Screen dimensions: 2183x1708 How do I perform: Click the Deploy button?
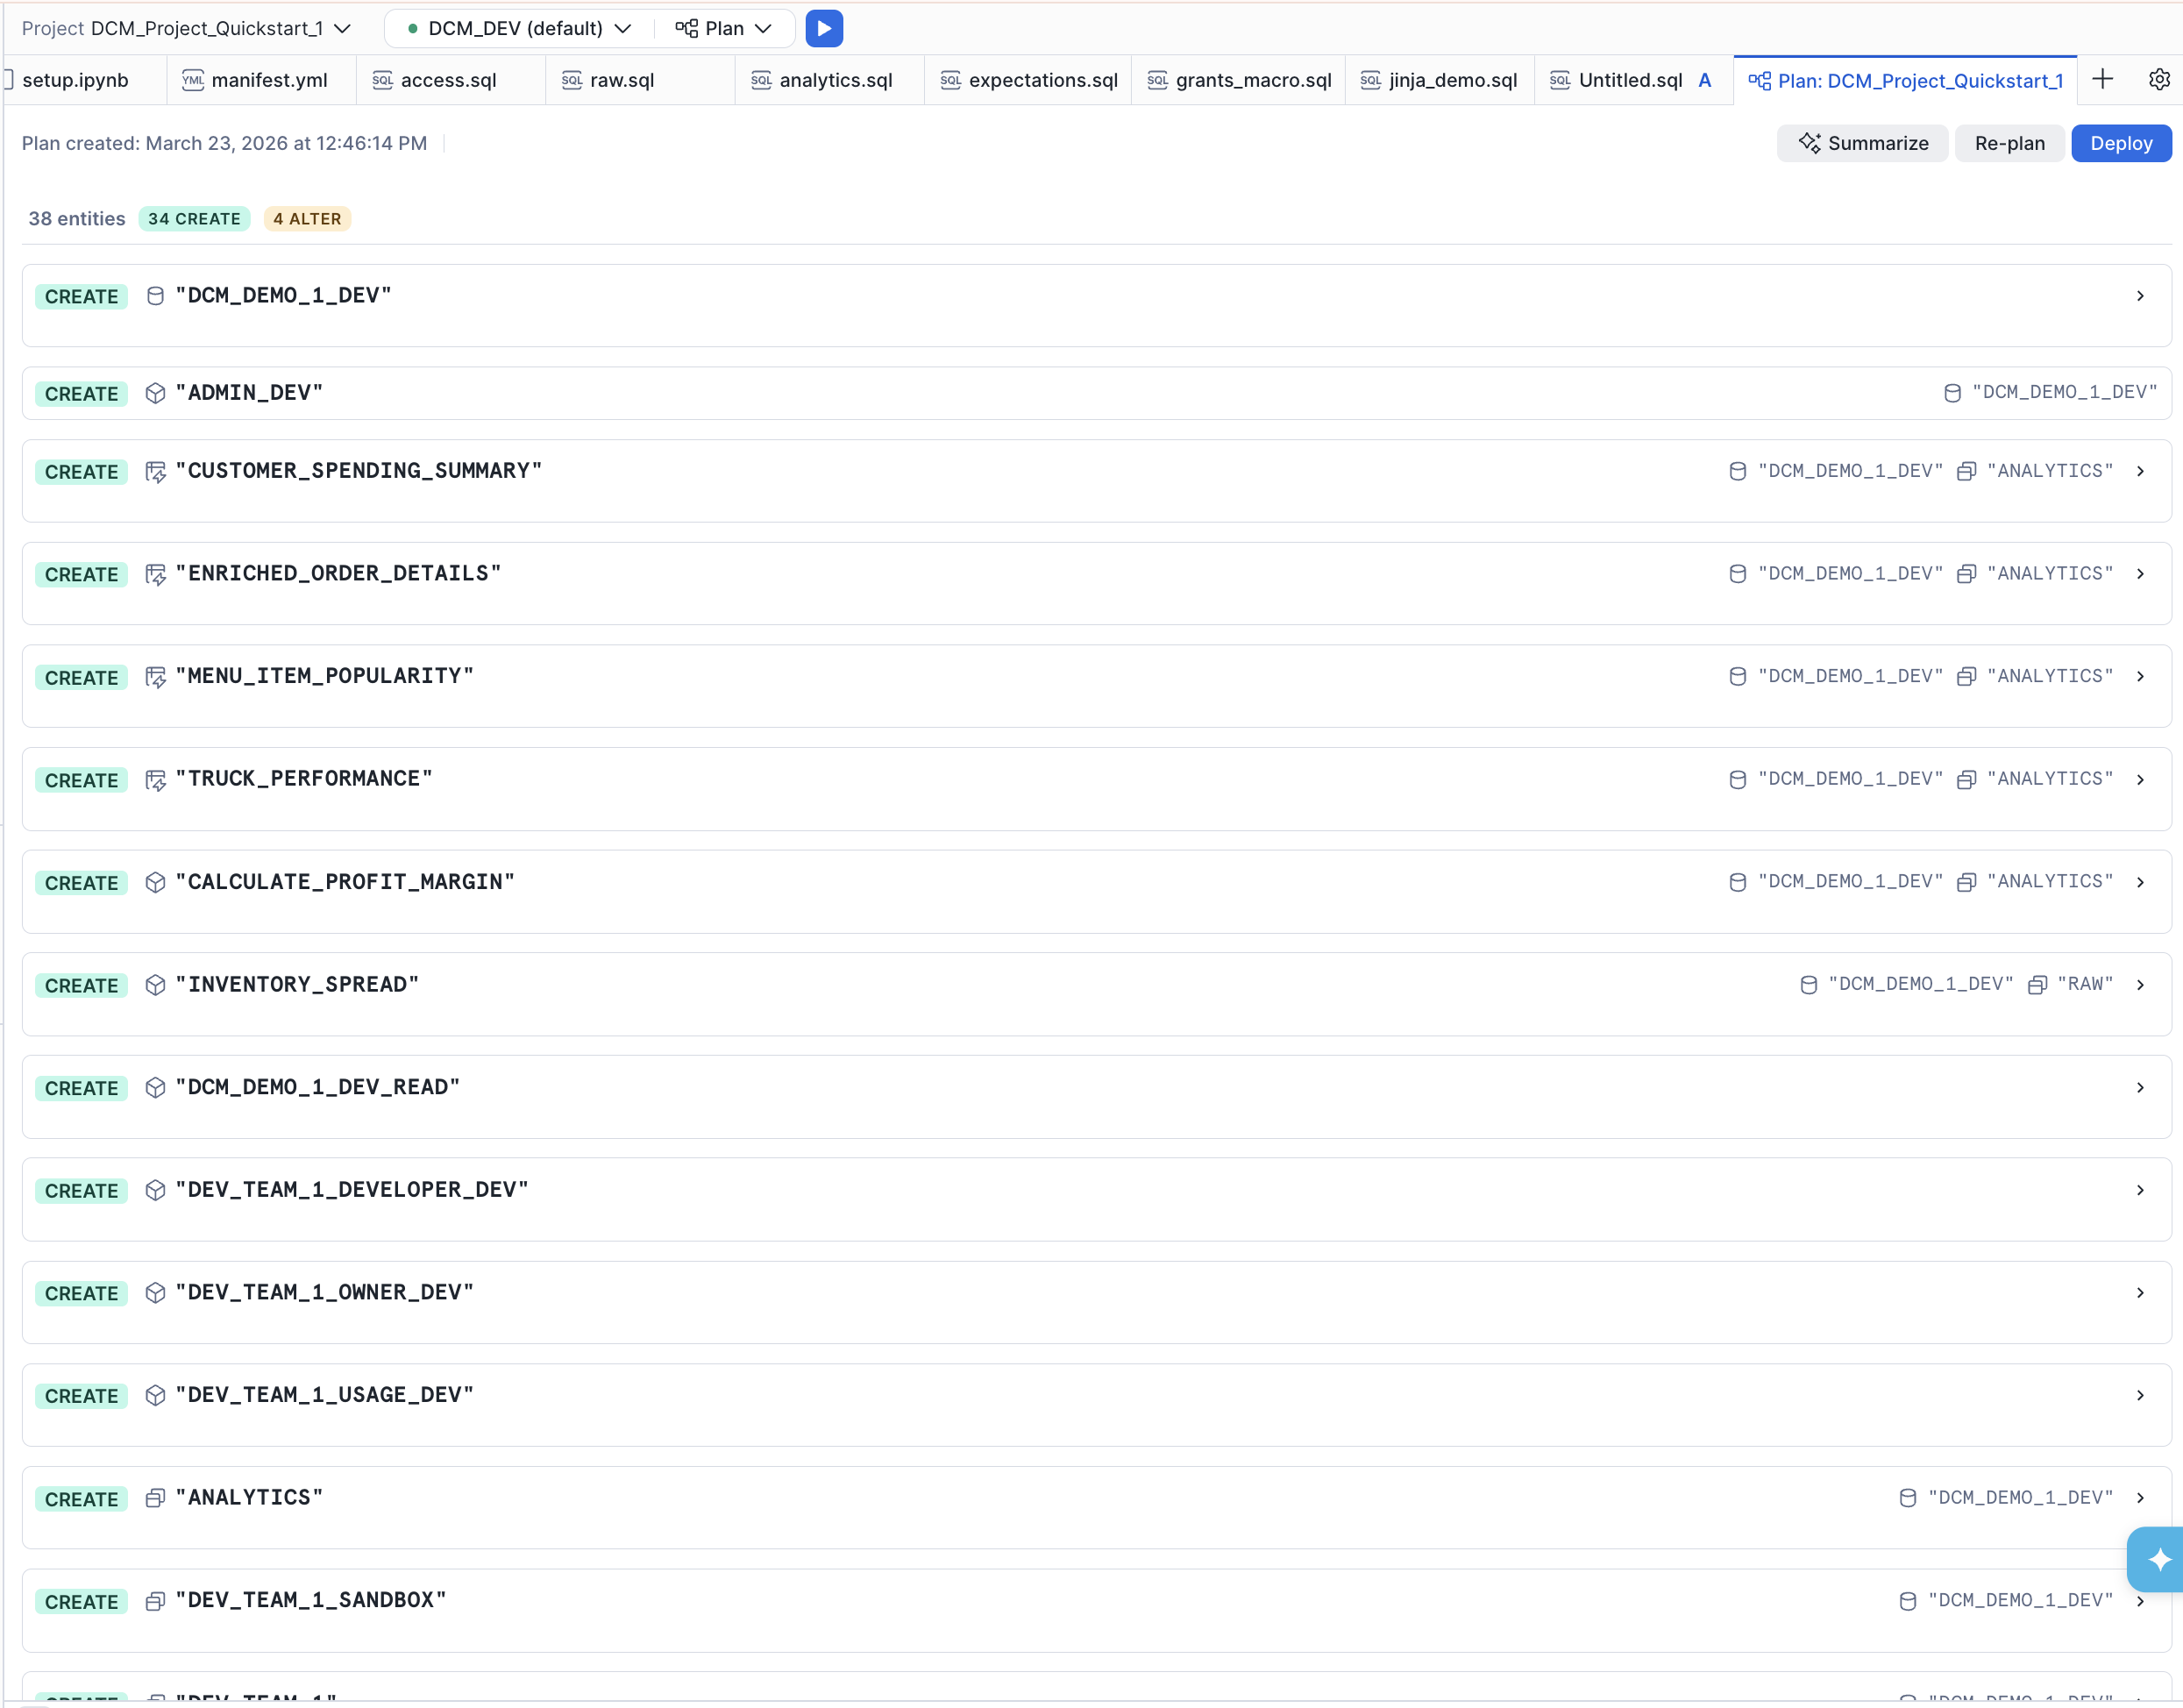pyautogui.click(x=2120, y=143)
